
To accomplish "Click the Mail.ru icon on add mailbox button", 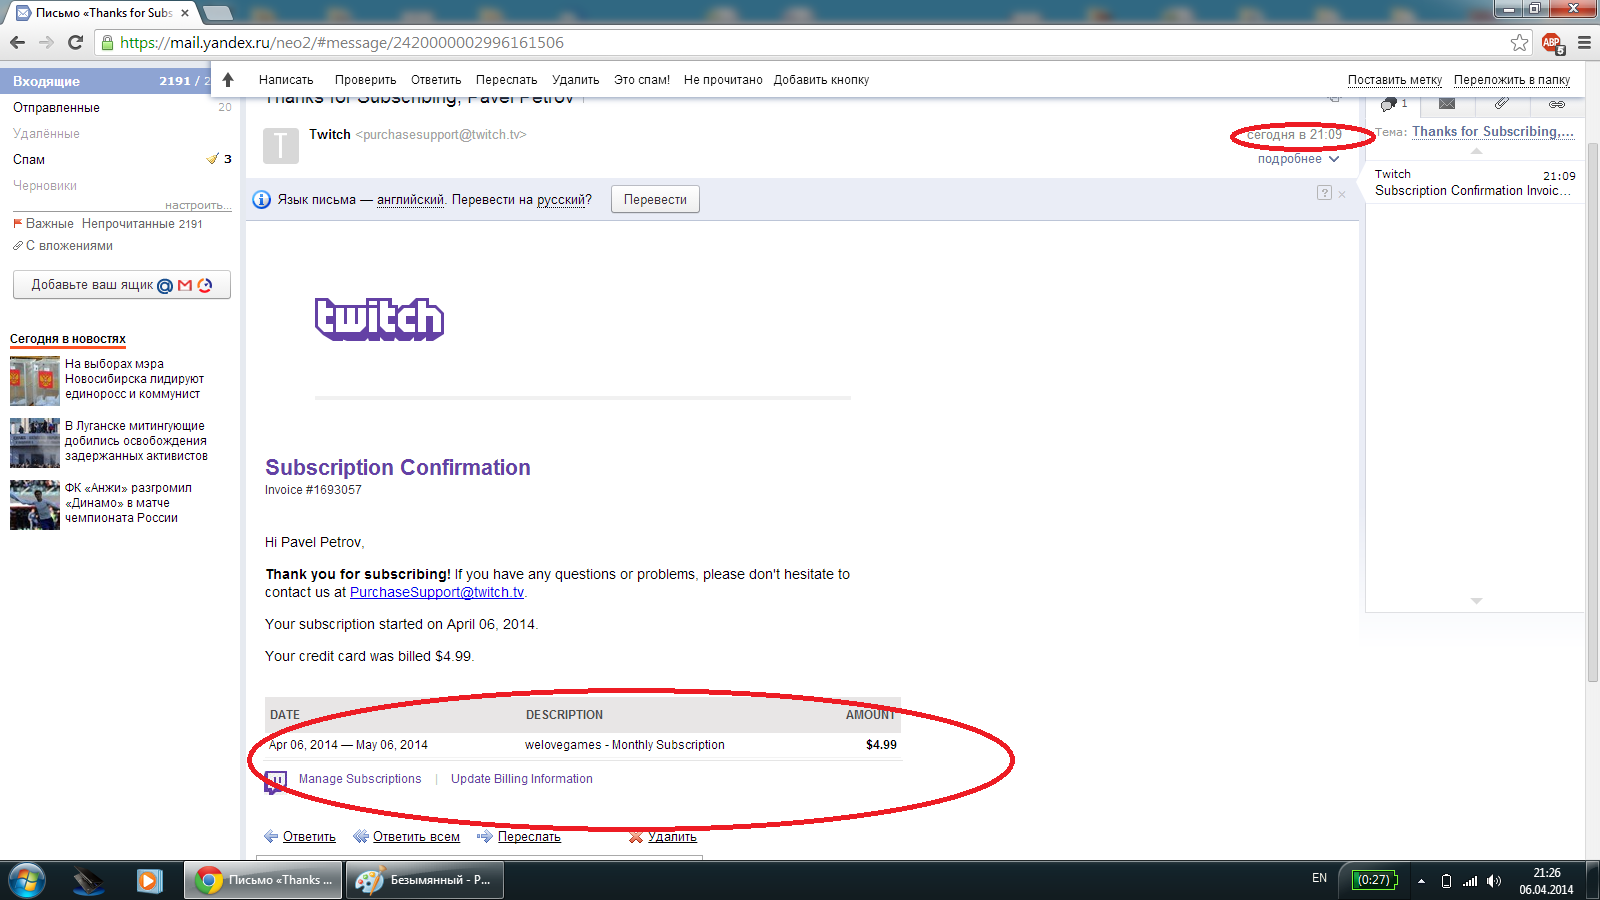I will (165, 286).
